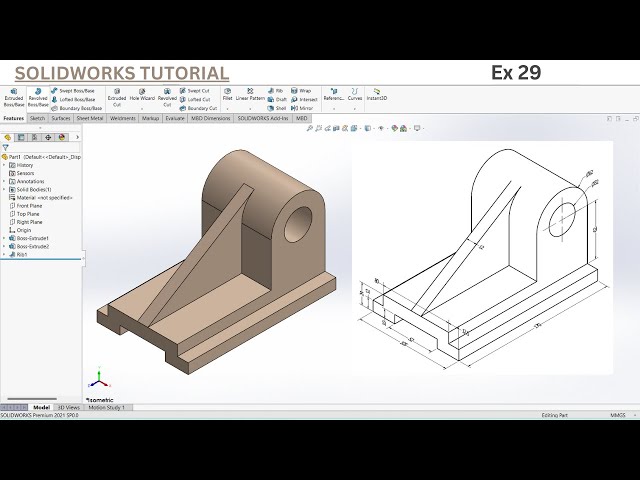Expand the Solid Bodies(1) node
The image size is (640, 480).
(x=4, y=190)
